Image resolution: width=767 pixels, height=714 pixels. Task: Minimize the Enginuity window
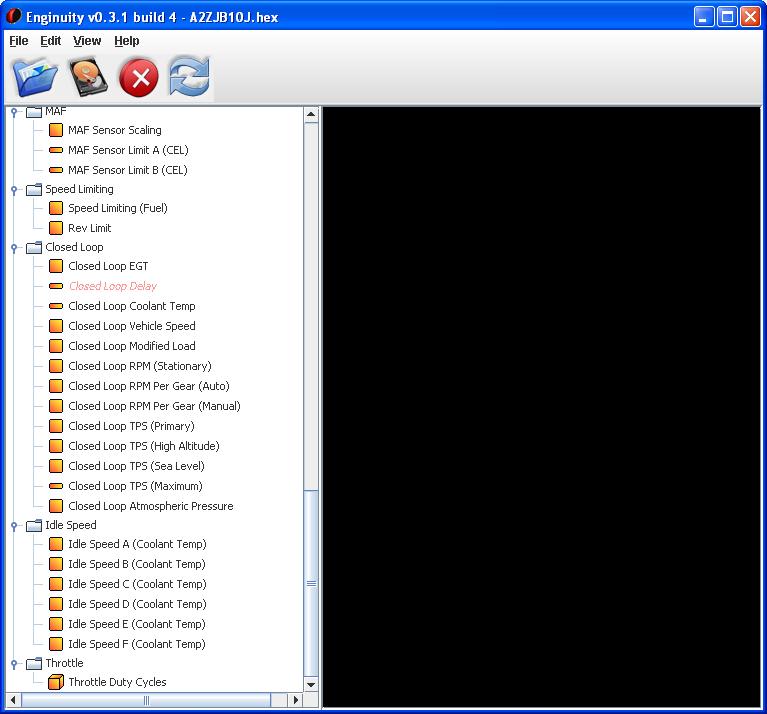[x=703, y=17]
